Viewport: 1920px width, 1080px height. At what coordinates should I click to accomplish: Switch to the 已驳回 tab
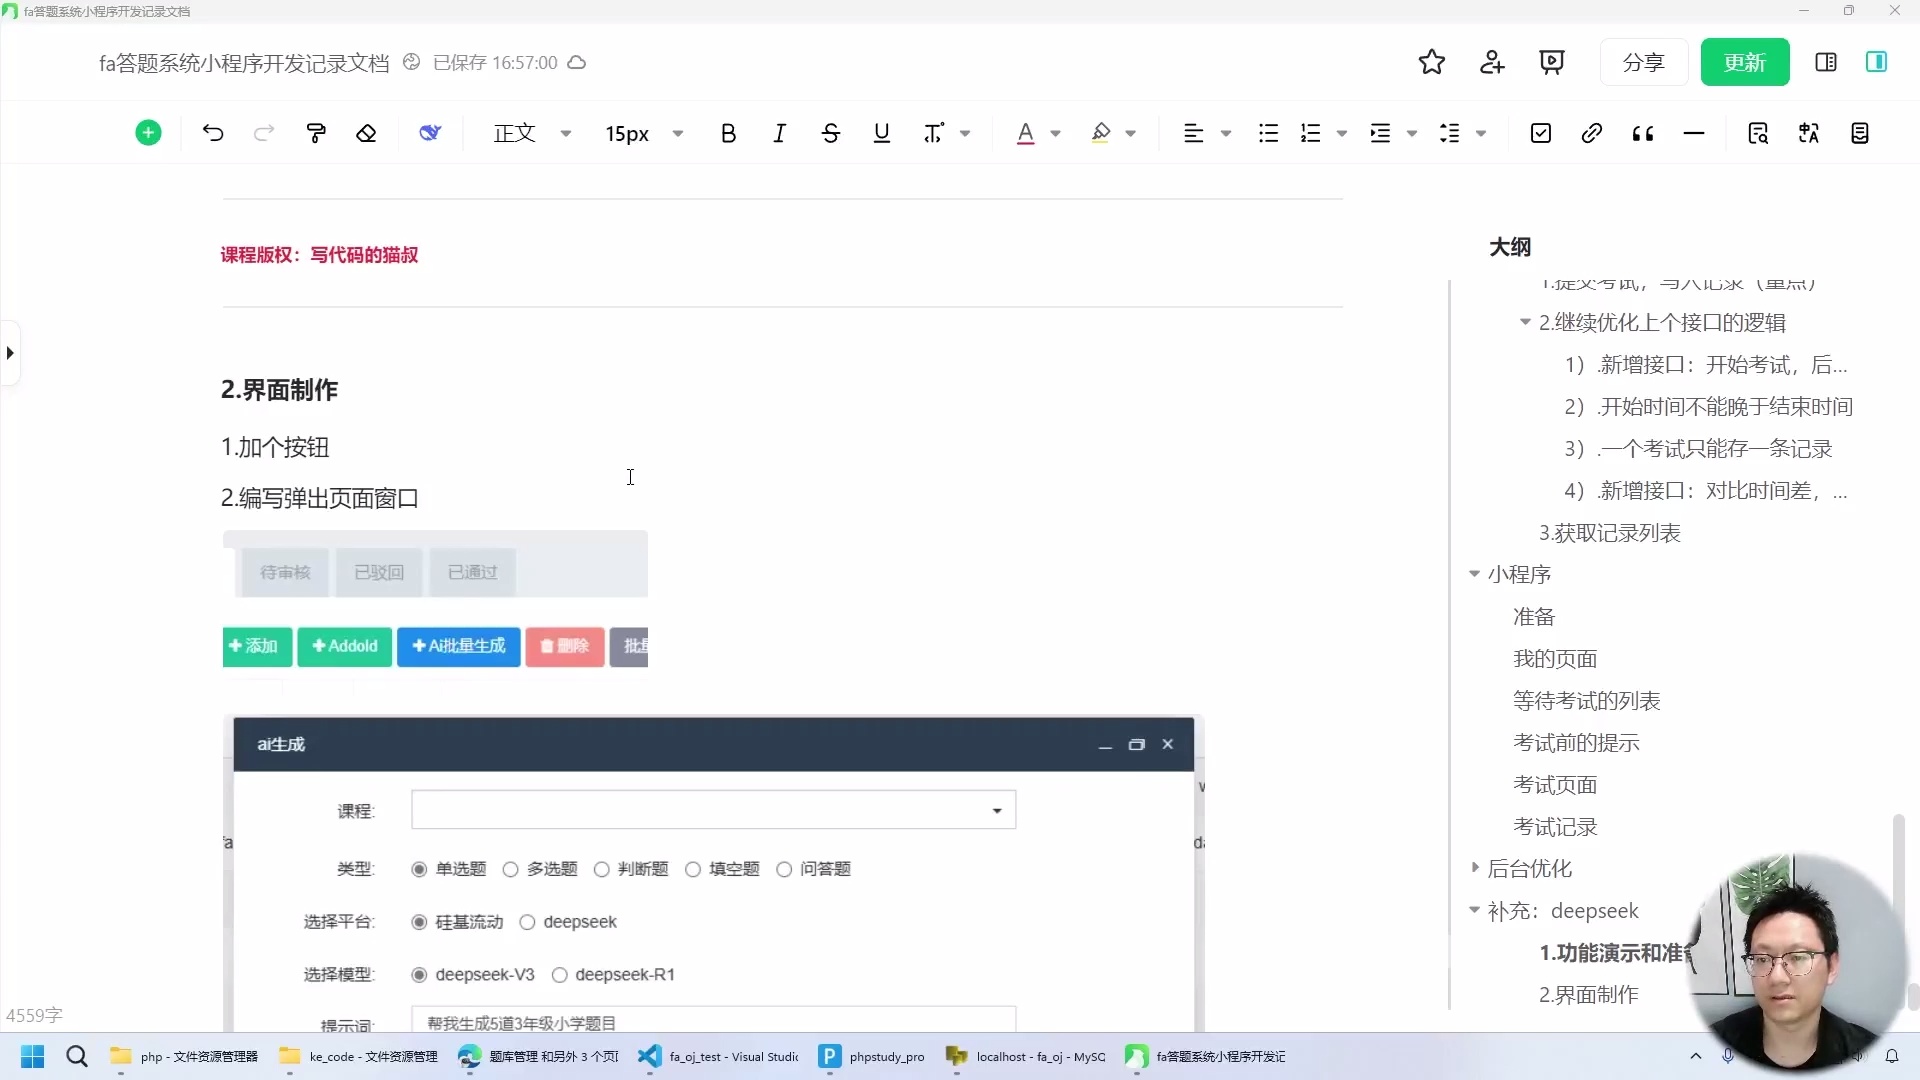coord(378,571)
